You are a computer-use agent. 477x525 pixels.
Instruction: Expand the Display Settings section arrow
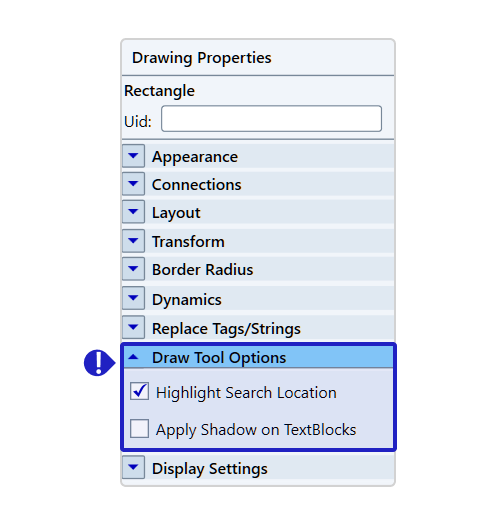(x=134, y=467)
